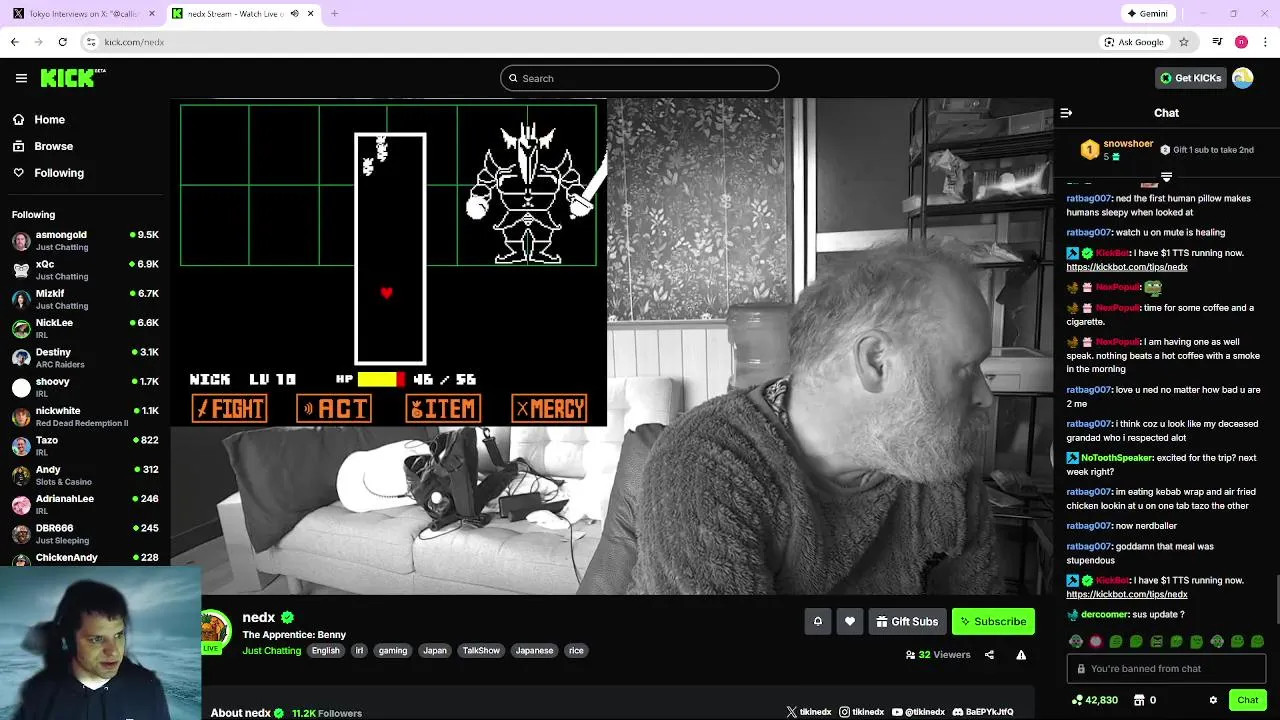Open the shop storefront icon in chat
Viewport: 1280px width, 720px height.
[x=1139, y=700]
